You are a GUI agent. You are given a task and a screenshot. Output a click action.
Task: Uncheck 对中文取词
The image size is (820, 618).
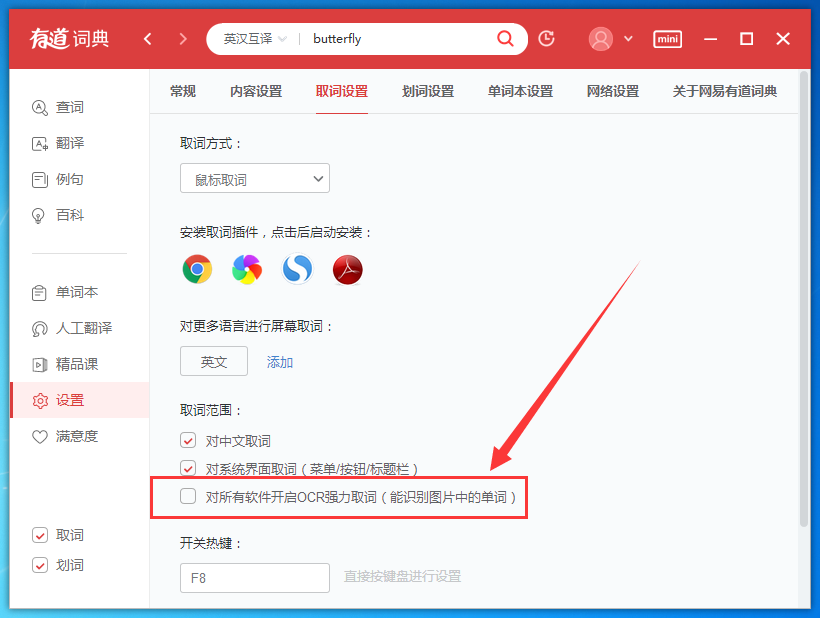tap(188, 439)
